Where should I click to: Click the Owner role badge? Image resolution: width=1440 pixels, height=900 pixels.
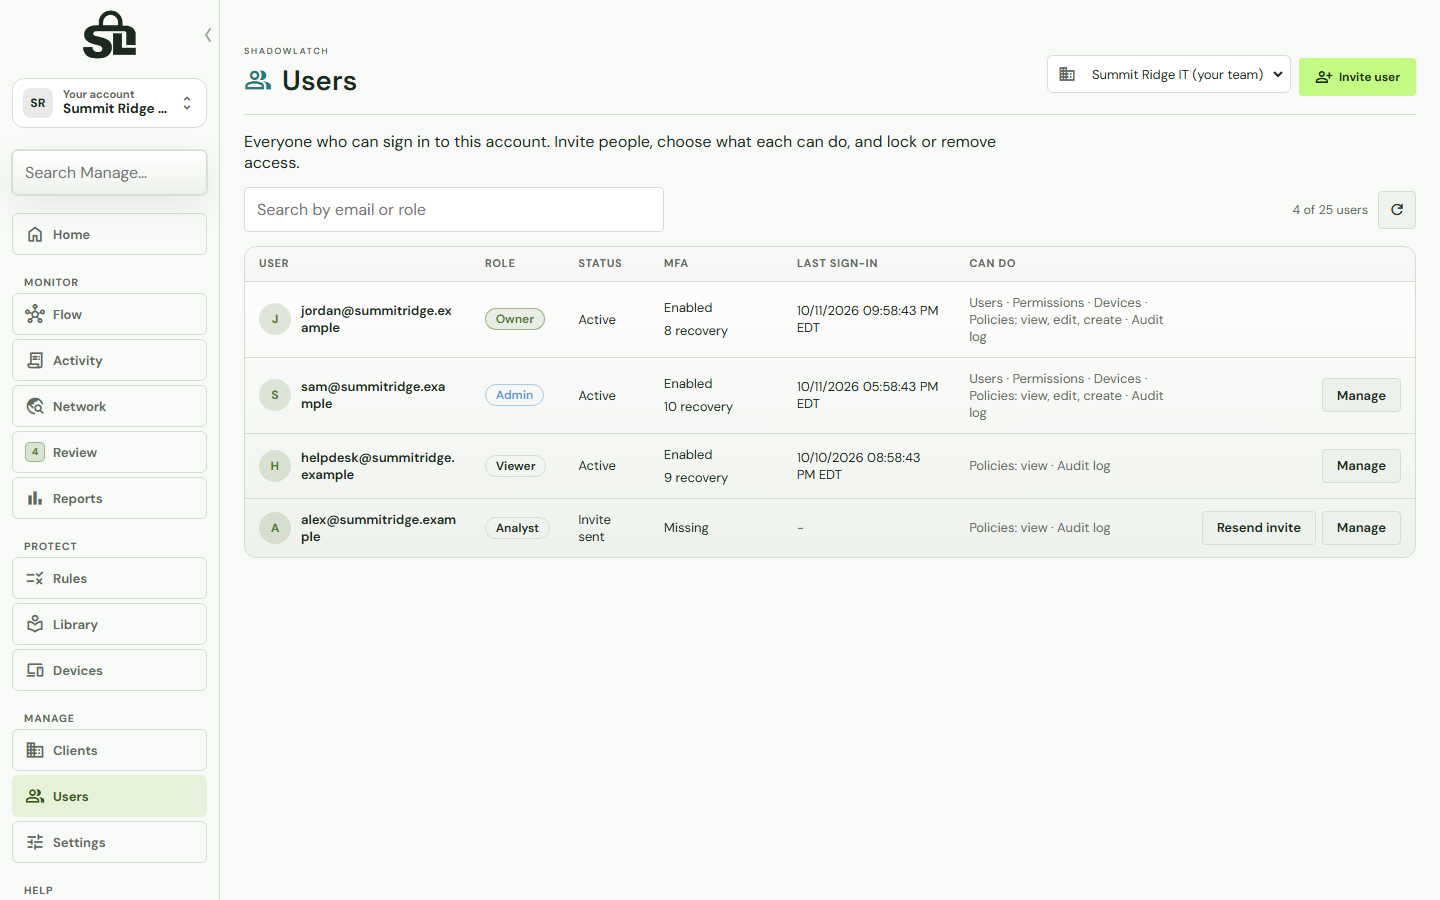[x=515, y=319]
